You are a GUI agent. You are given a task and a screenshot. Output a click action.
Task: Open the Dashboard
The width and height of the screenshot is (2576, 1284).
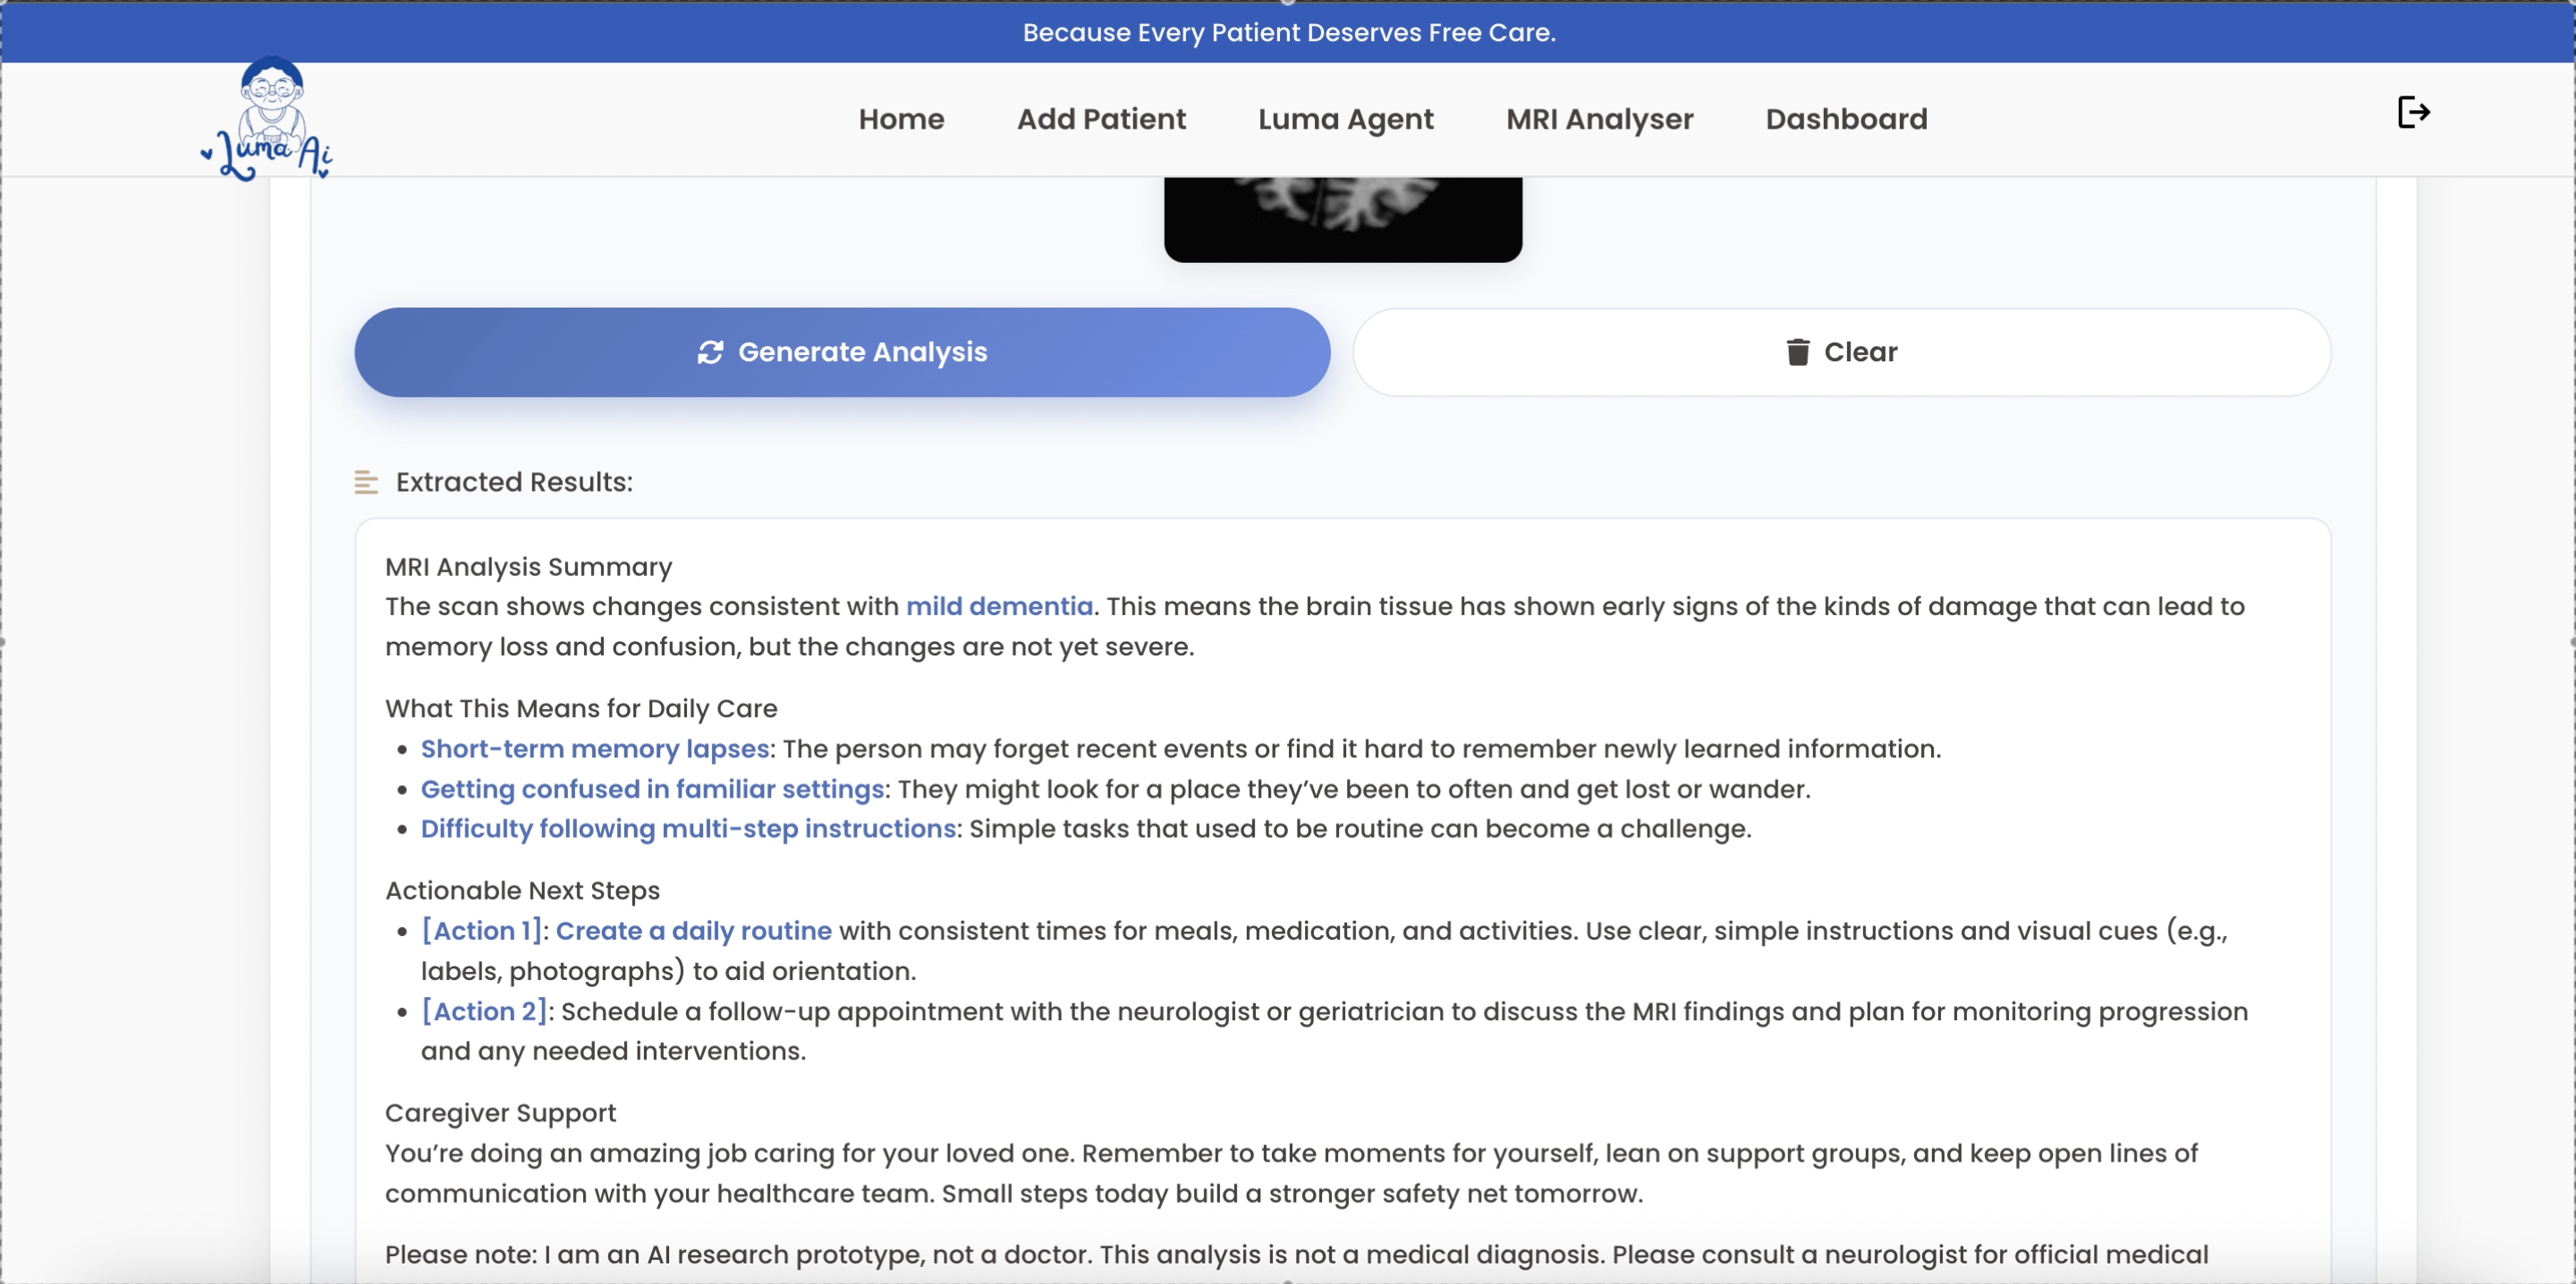point(1845,119)
